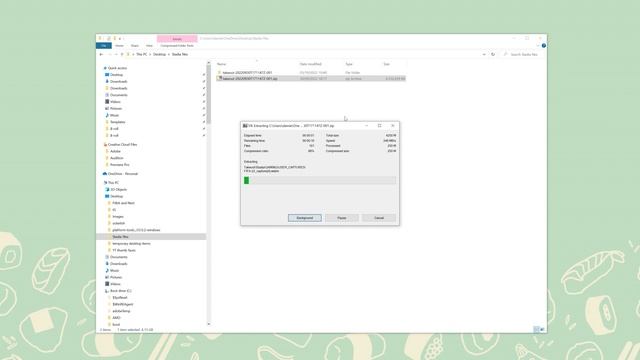The image size is (640, 360).
Task: Refresh the Explorer address bar location
Action: pos(493,54)
